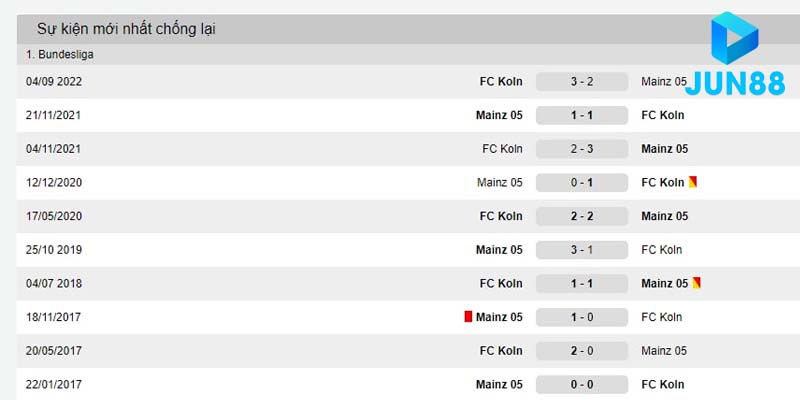The width and height of the screenshot is (800, 400).
Task: Click the JUN88 brand text
Action: click(x=735, y=84)
